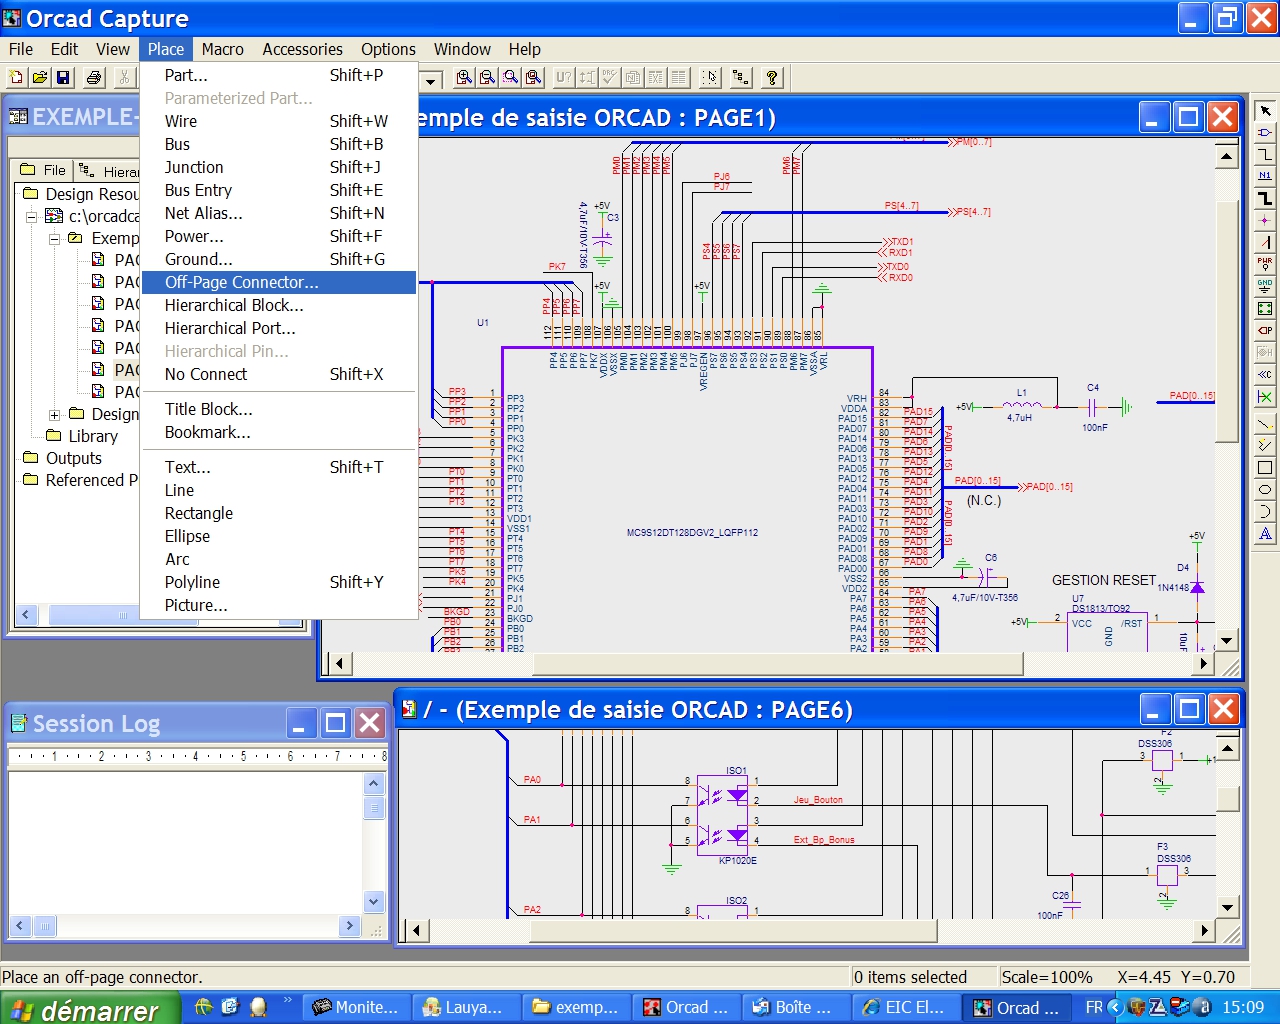Expand the Design cache folder node
1280x1024 pixels.
[55, 414]
